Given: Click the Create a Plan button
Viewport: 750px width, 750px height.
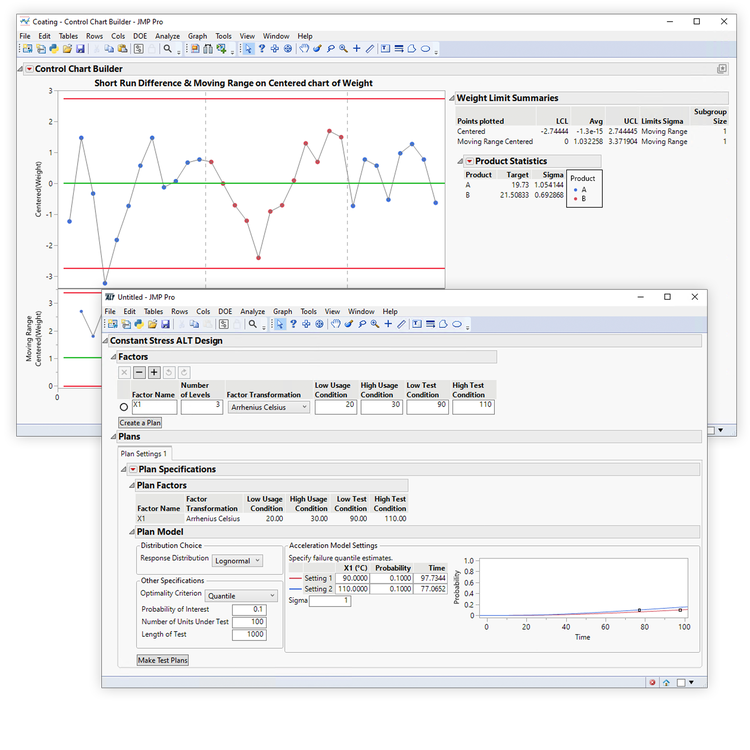Looking at the screenshot, I should [x=140, y=423].
